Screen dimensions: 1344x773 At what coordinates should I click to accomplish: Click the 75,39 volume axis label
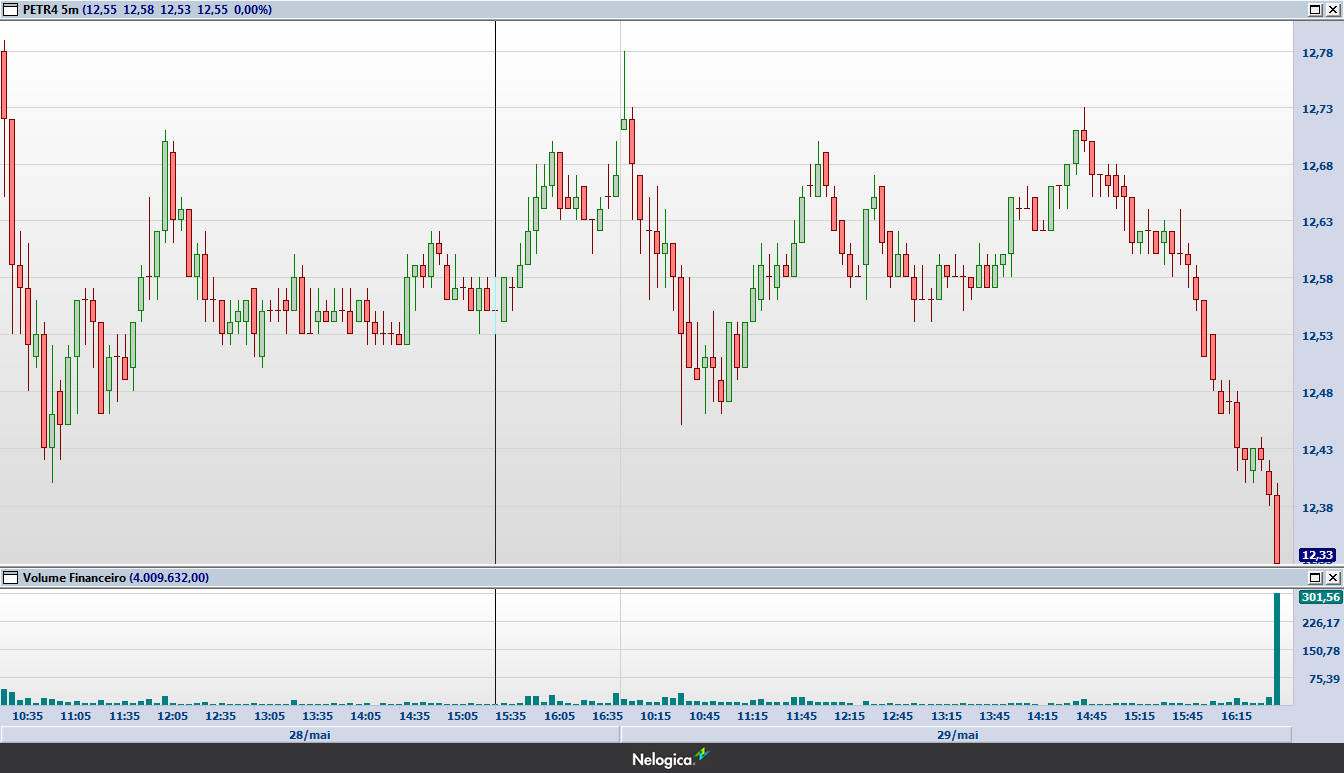[x=1322, y=679]
